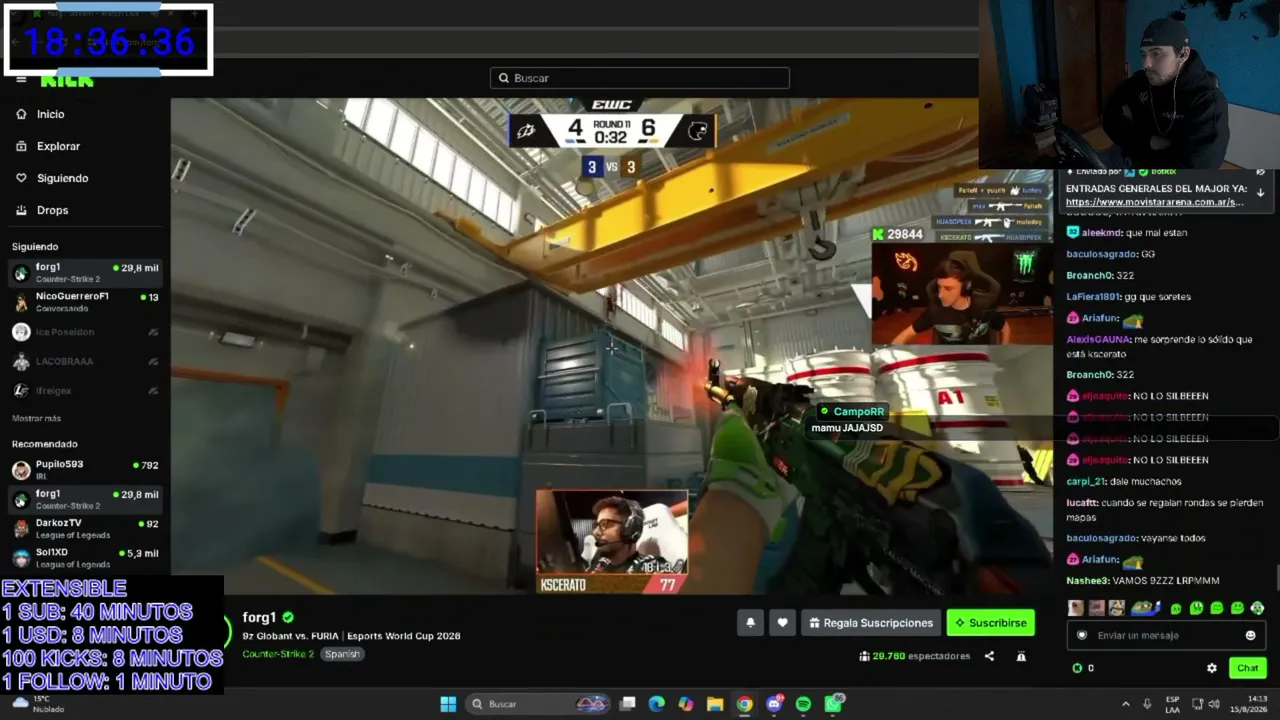Click username AlexisGAUNA in chat
The image size is (1280, 720).
click(x=1098, y=340)
